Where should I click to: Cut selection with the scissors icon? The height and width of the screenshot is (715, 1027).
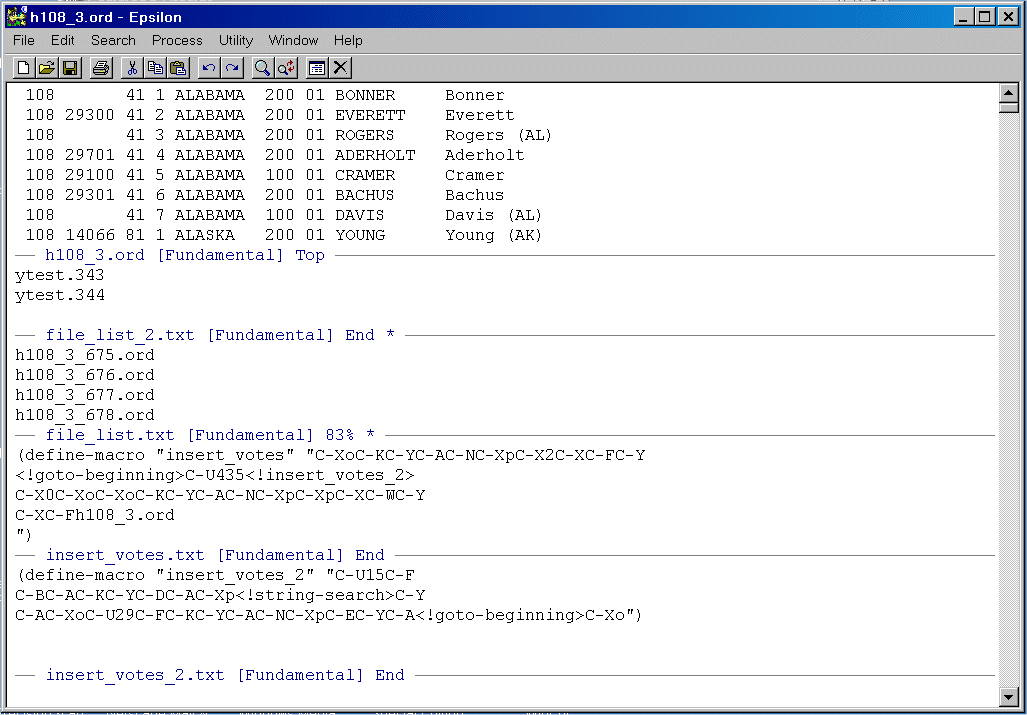point(132,68)
